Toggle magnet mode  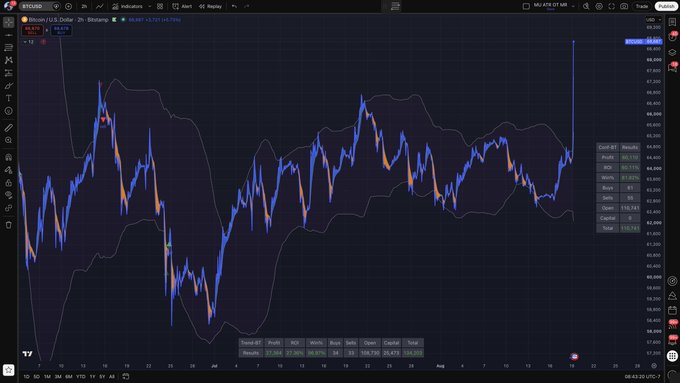tap(9, 157)
